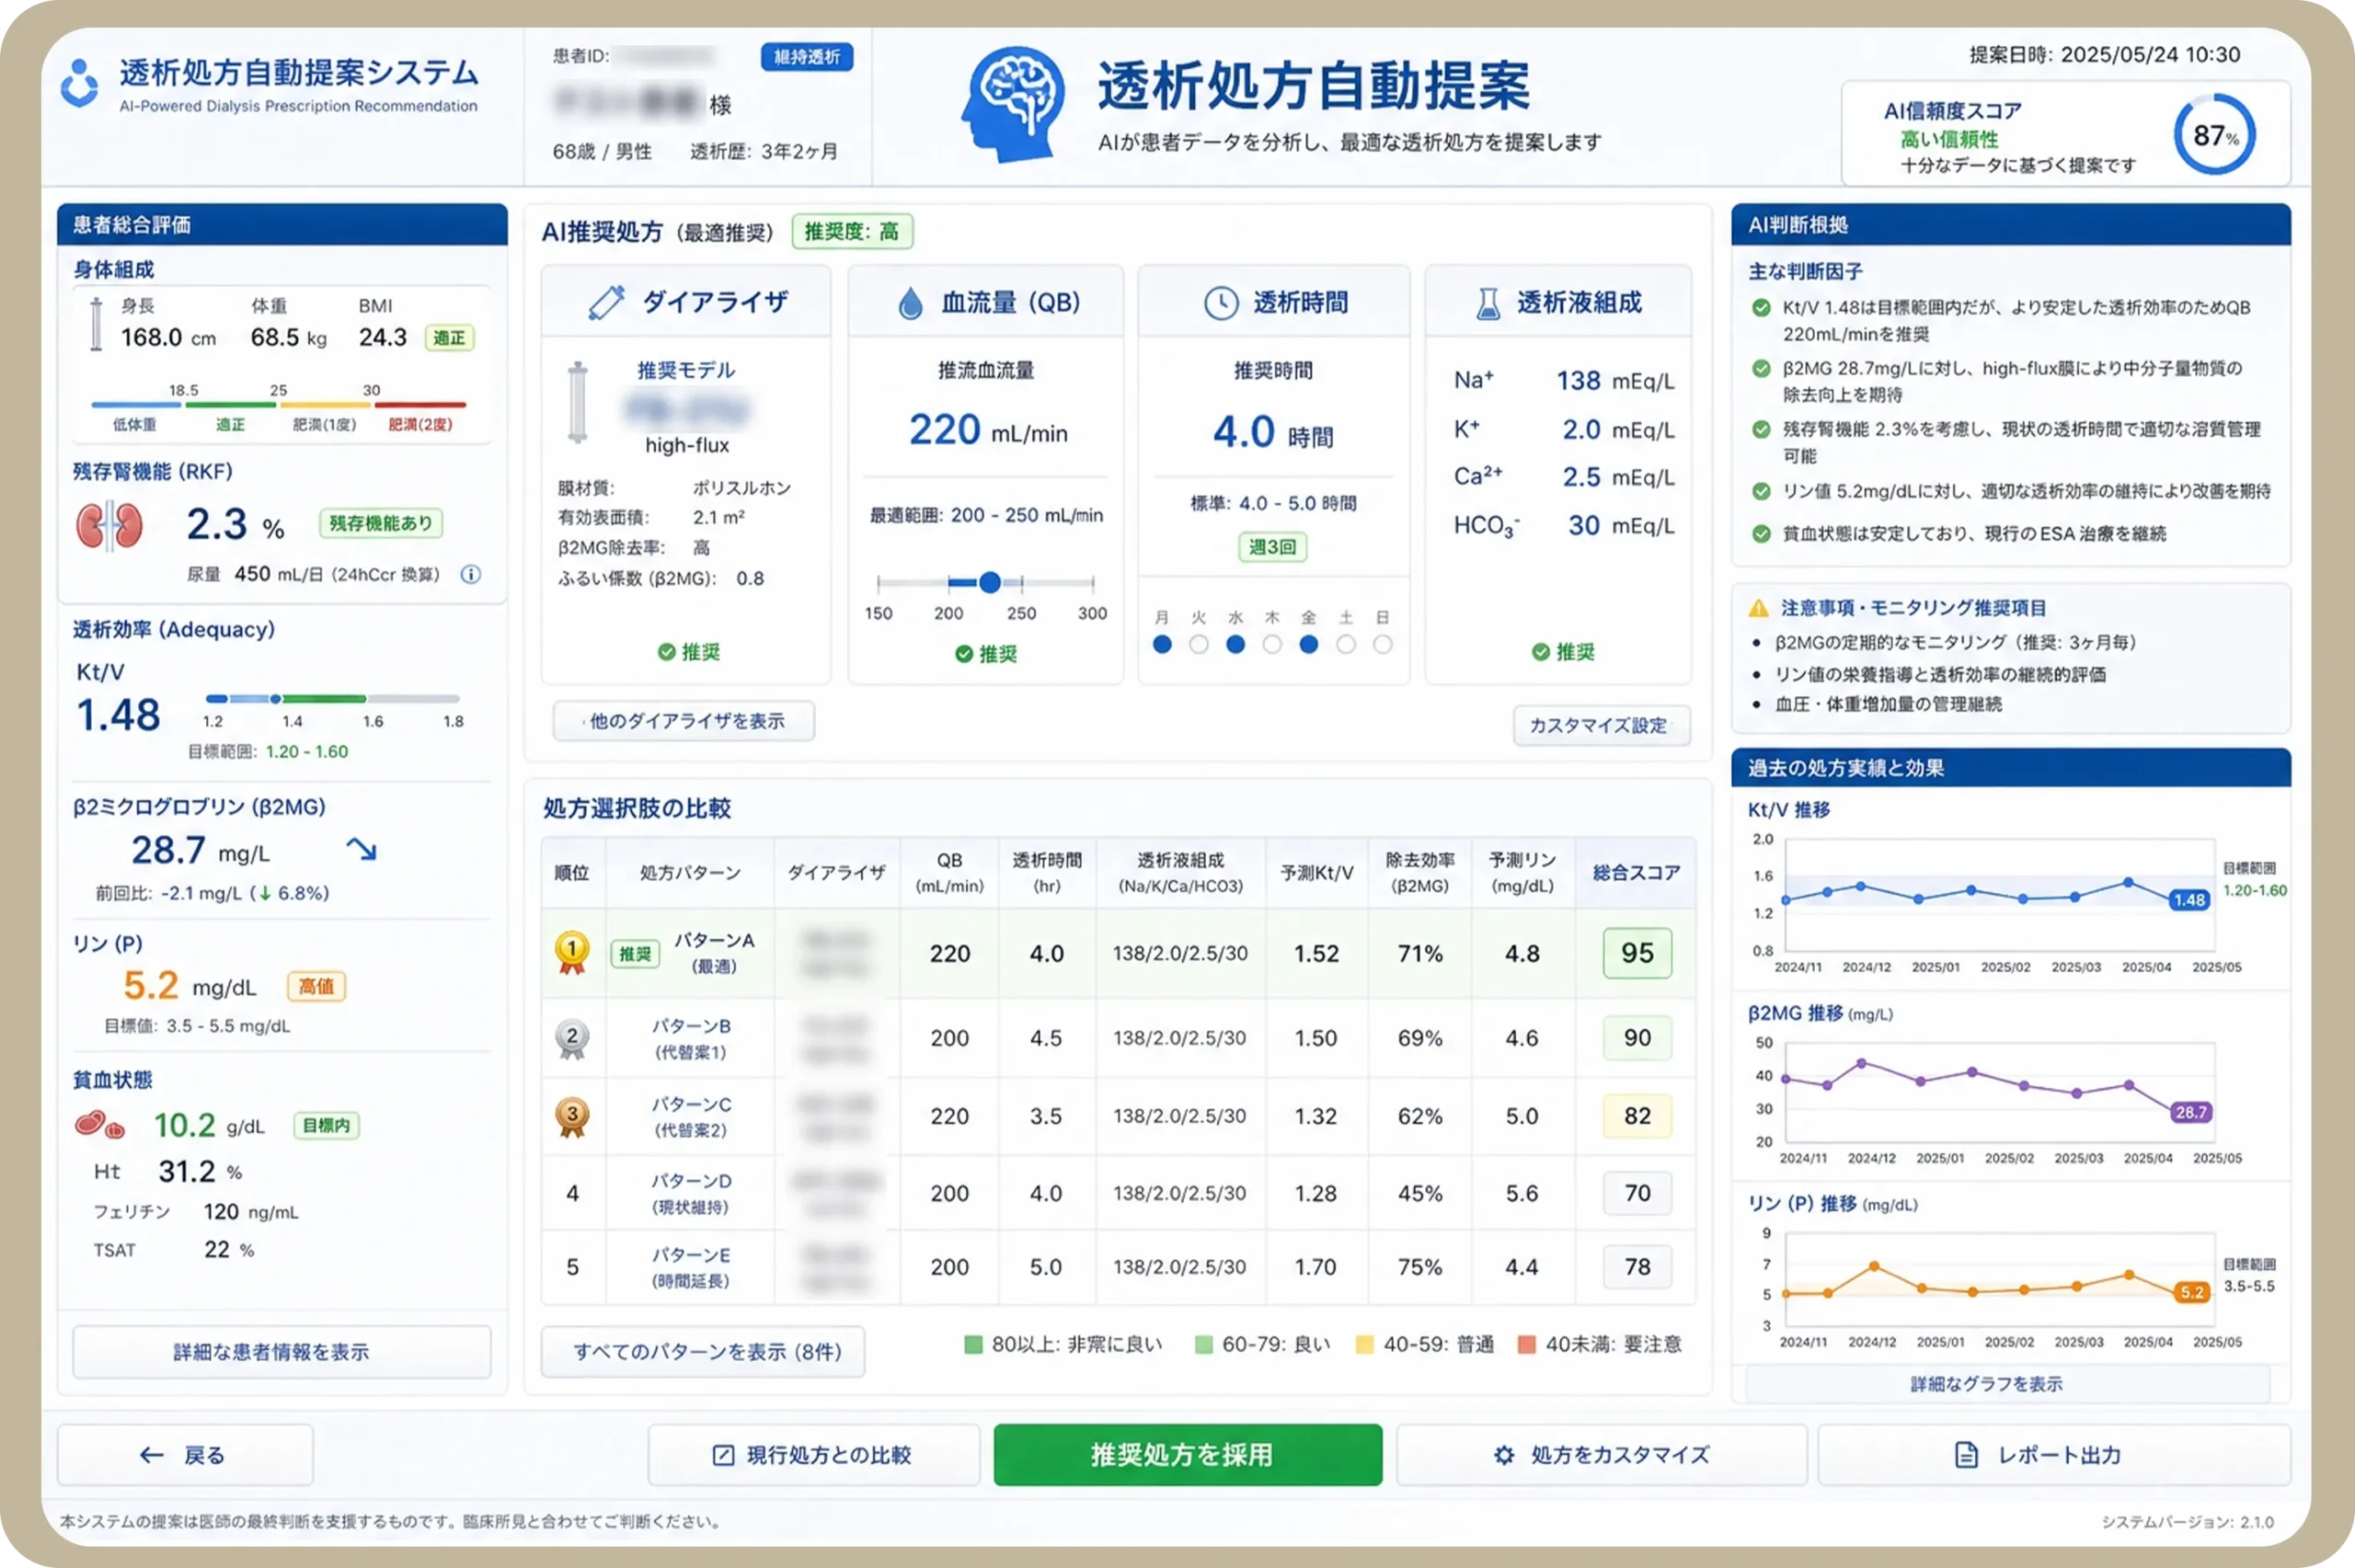This screenshot has height=1568, width=2355.
Task: Select the パターンA (最適) row
Action: click(x=1118, y=953)
